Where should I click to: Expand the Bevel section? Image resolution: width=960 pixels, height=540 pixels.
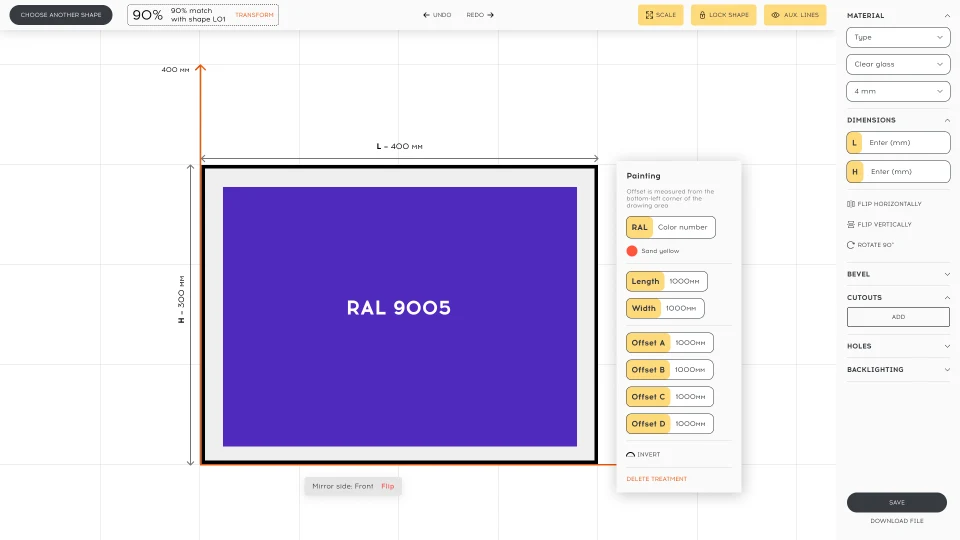point(947,274)
